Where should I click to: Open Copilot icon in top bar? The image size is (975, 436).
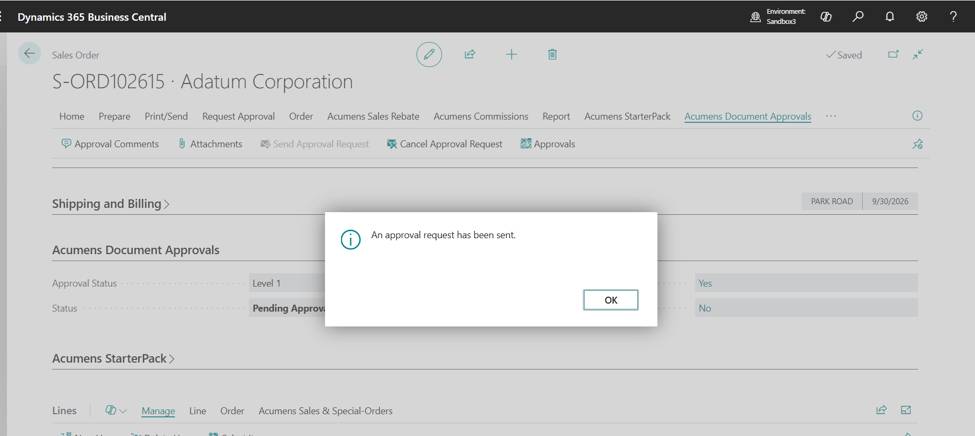click(826, 17)
